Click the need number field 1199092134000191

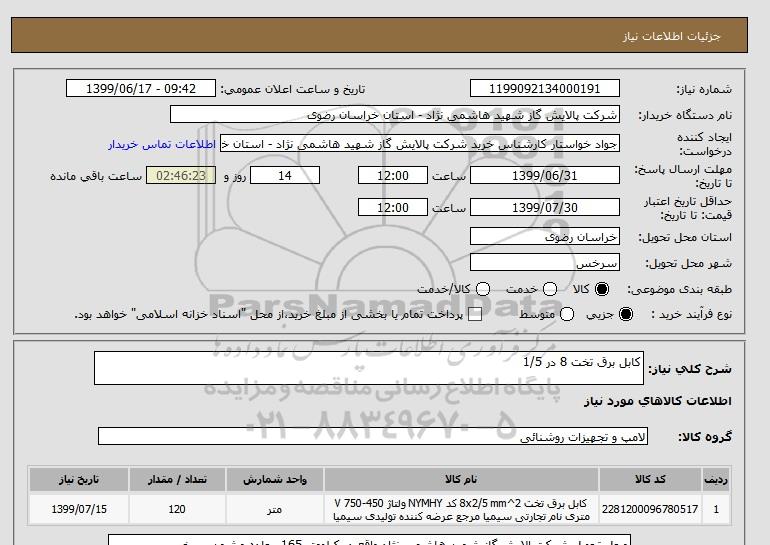(x=545, y=88)
